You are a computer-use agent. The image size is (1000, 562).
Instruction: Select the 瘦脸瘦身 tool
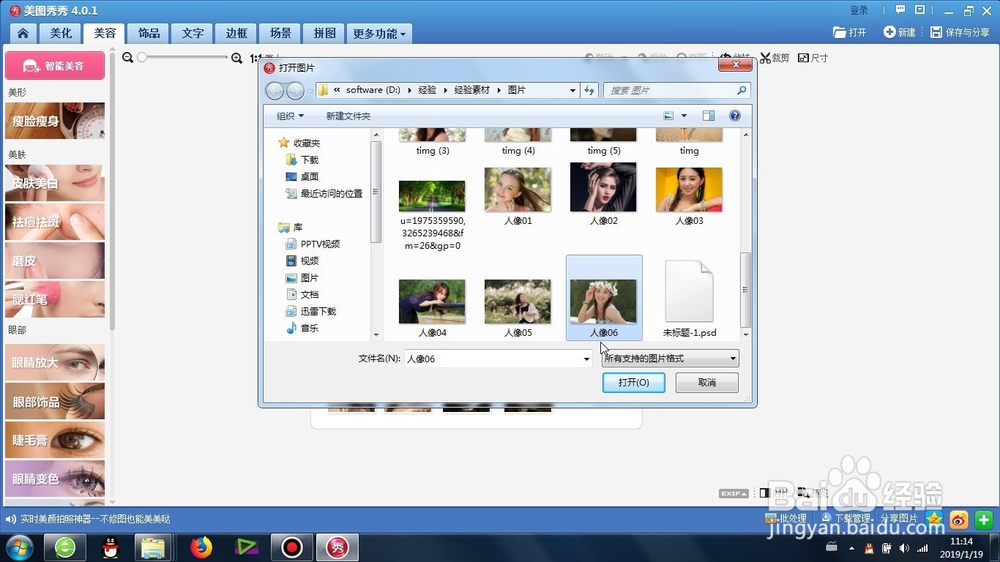pos(55,121)
